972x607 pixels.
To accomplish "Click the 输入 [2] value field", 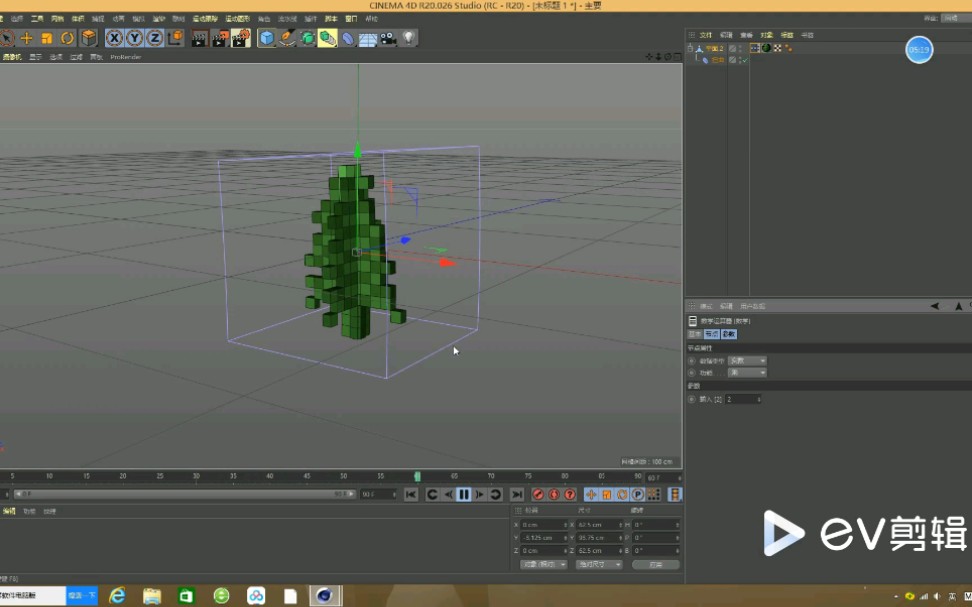I will (740, 398).
